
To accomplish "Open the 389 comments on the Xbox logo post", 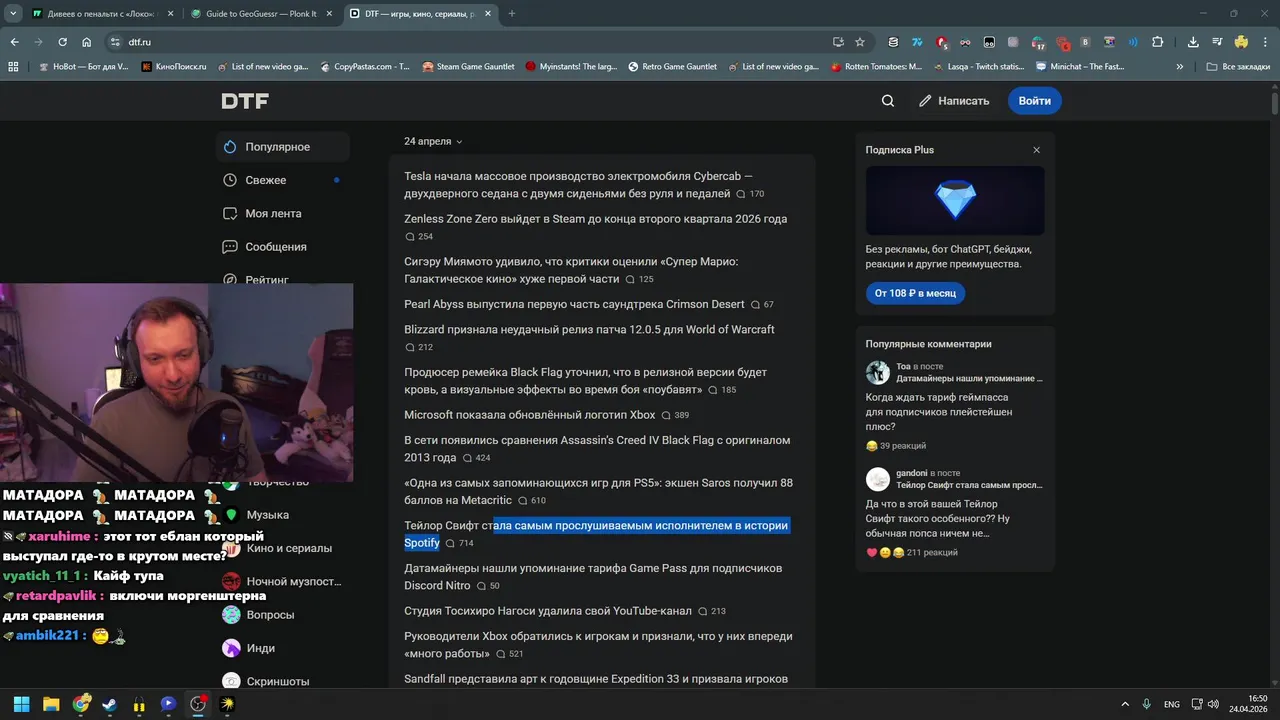I will (675, 415).
